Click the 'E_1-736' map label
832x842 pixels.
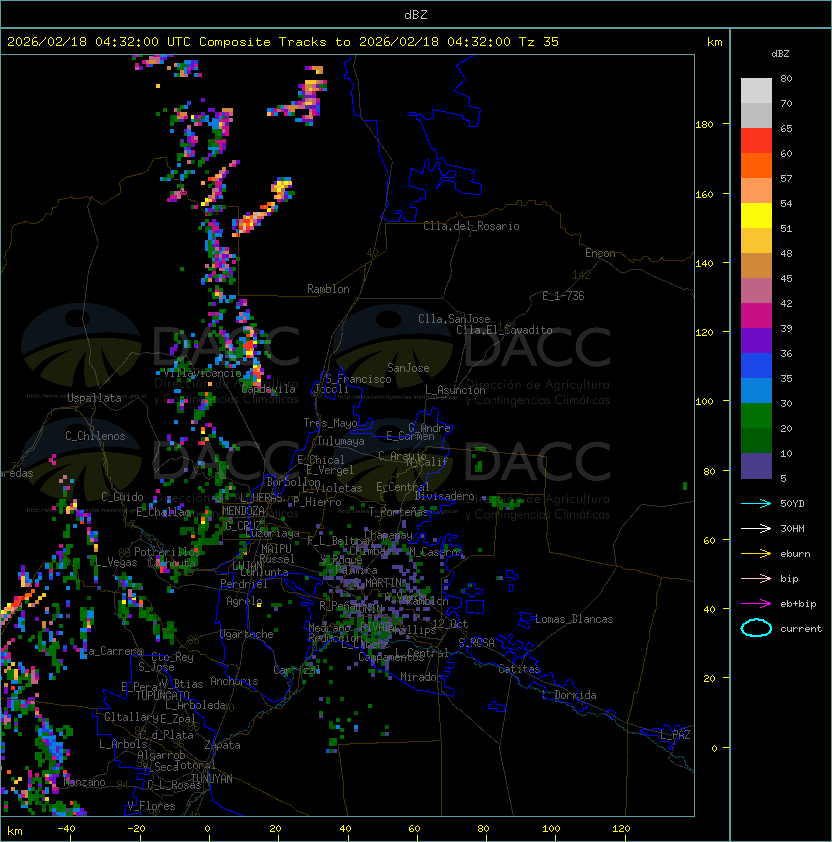[x=563, y=296]
